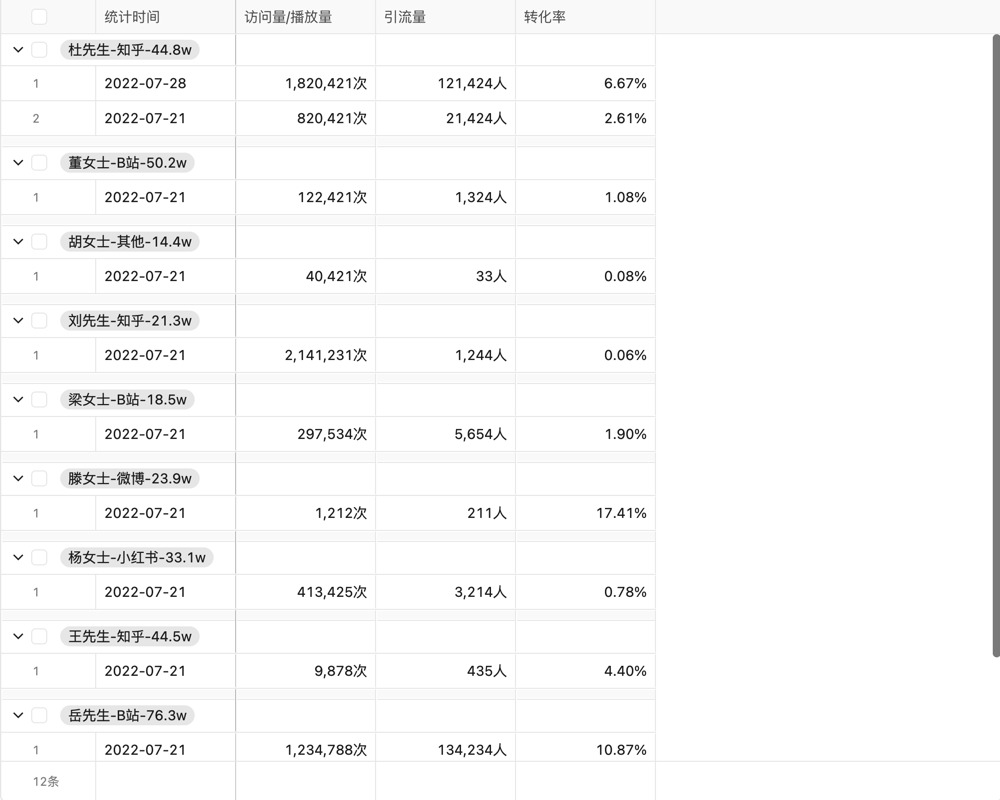
Task: Click the 杨女士-小红书-33.1w group label
Action: tap(137, 557)
